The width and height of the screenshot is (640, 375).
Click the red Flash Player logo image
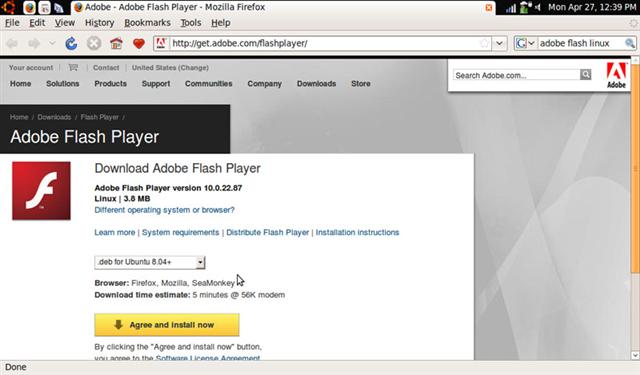tap(41, 191)
